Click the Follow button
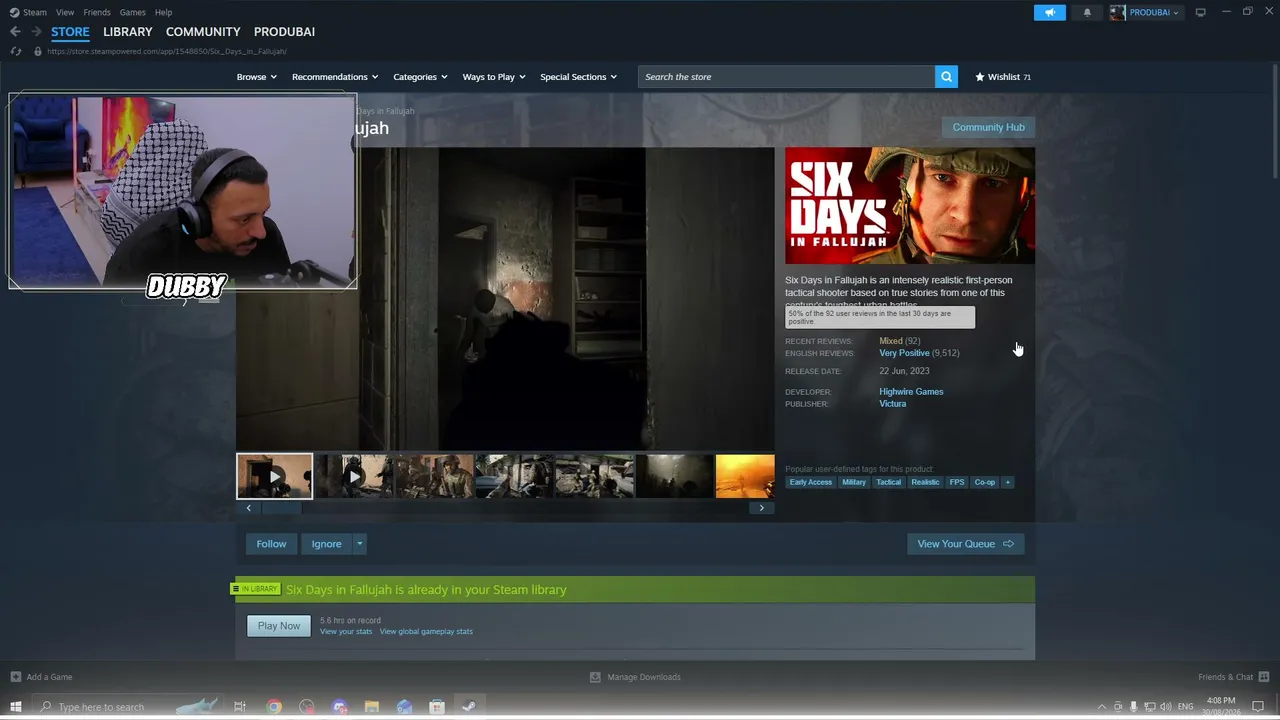The height and width of the screenshot is (720, 1280). 271,544
